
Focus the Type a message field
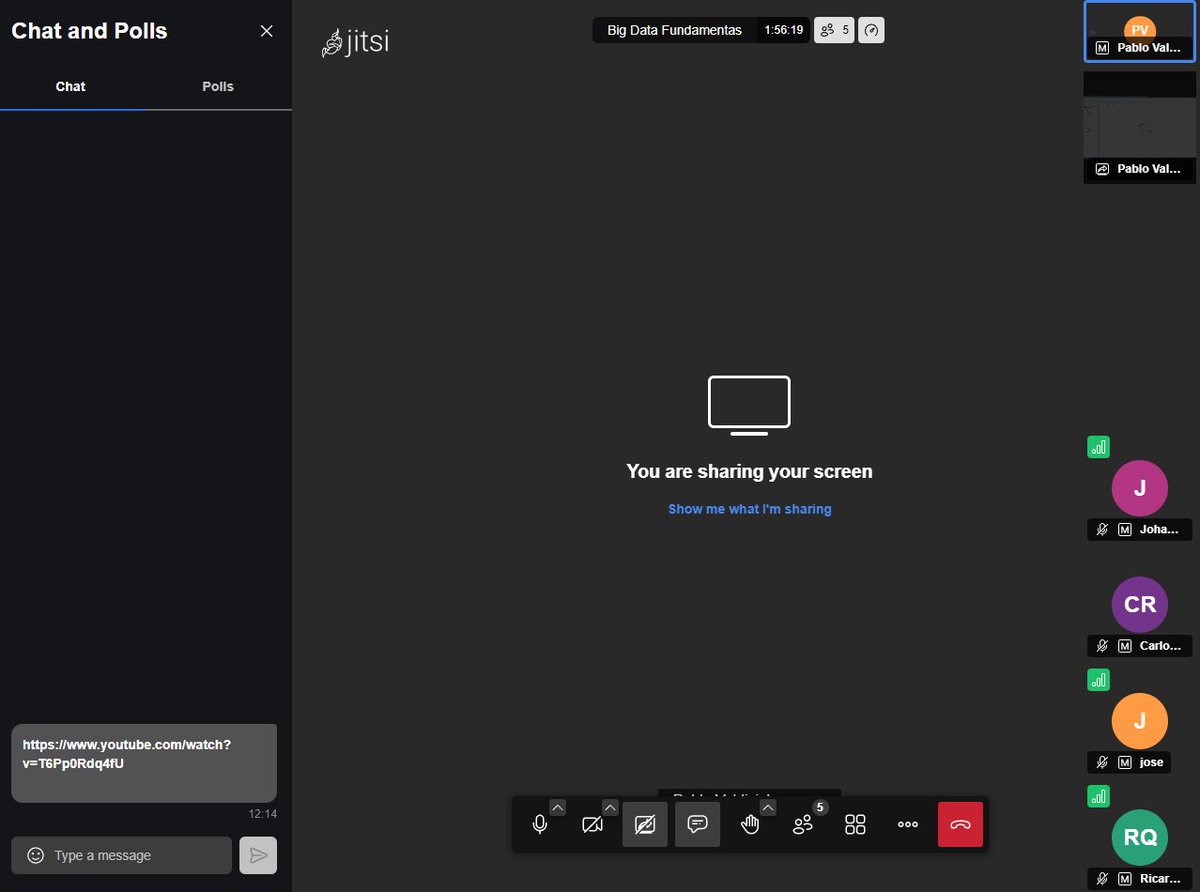coord(122,855)
